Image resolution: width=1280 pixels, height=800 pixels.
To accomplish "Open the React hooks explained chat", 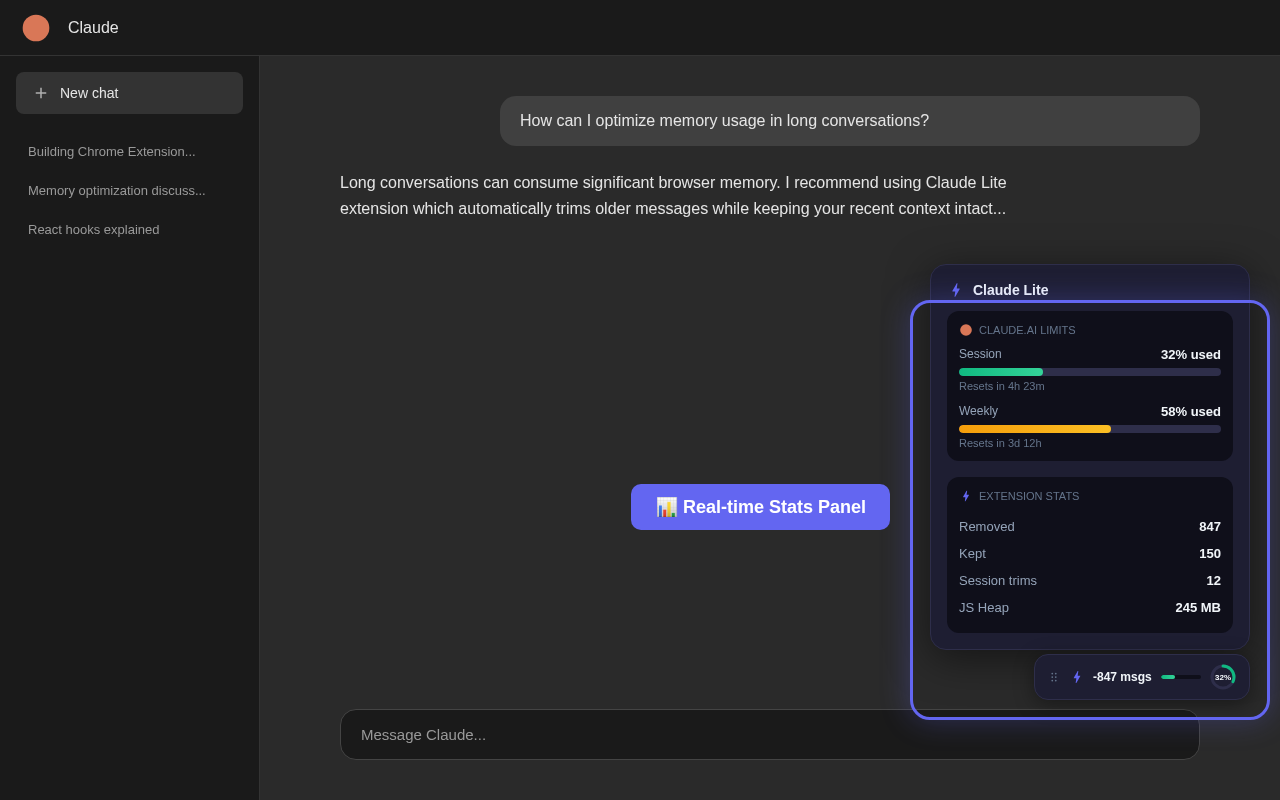I will click(x=94, y=230).
